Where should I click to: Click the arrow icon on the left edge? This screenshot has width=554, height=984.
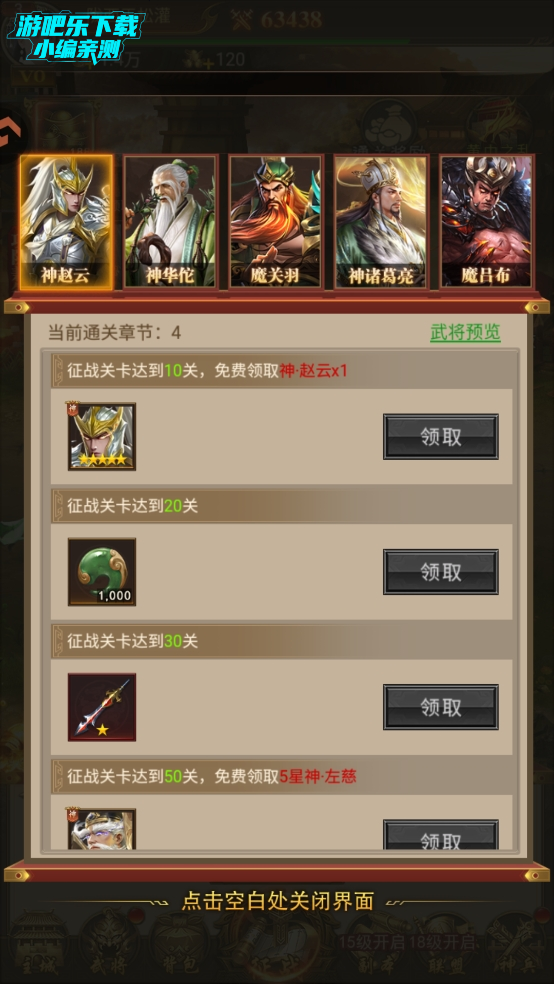[10, 132]
